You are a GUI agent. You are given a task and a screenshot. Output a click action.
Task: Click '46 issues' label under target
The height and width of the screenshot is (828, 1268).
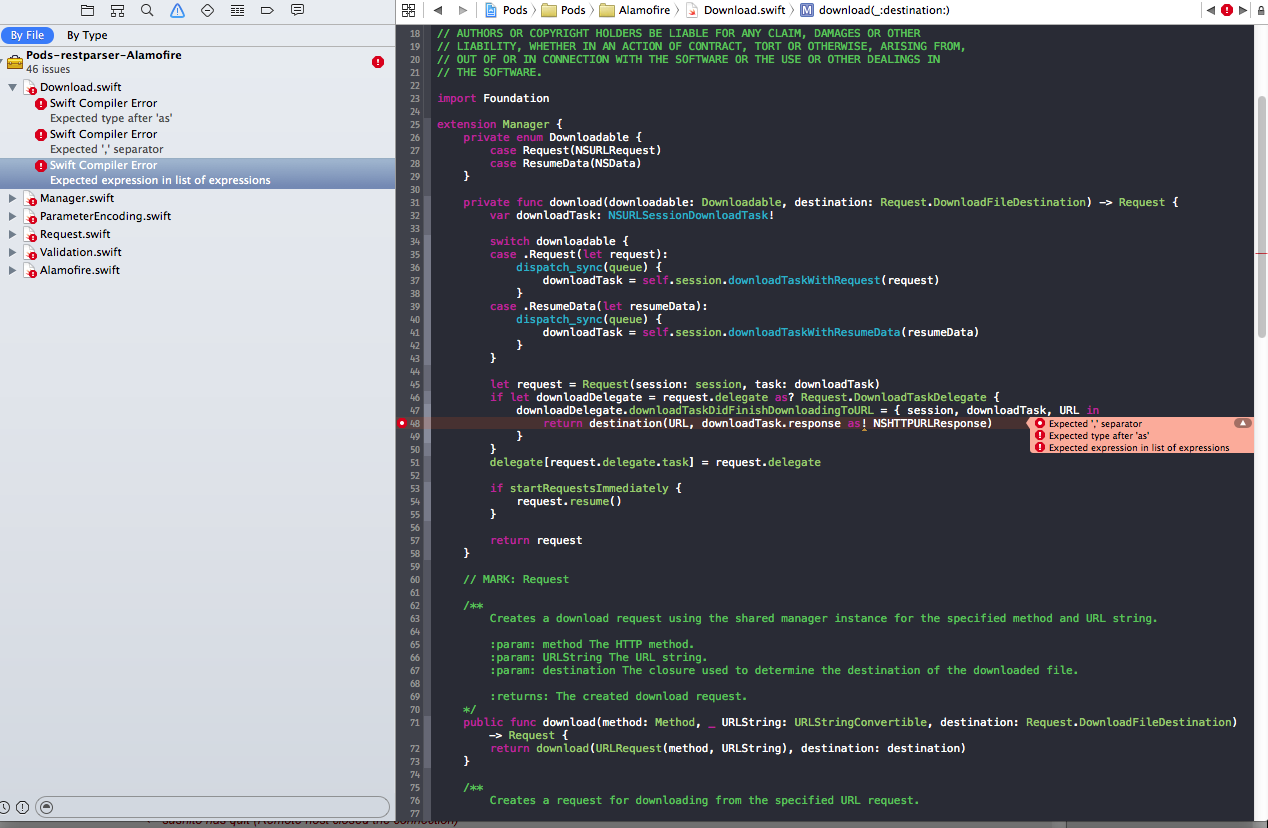[x=49, y=70]
